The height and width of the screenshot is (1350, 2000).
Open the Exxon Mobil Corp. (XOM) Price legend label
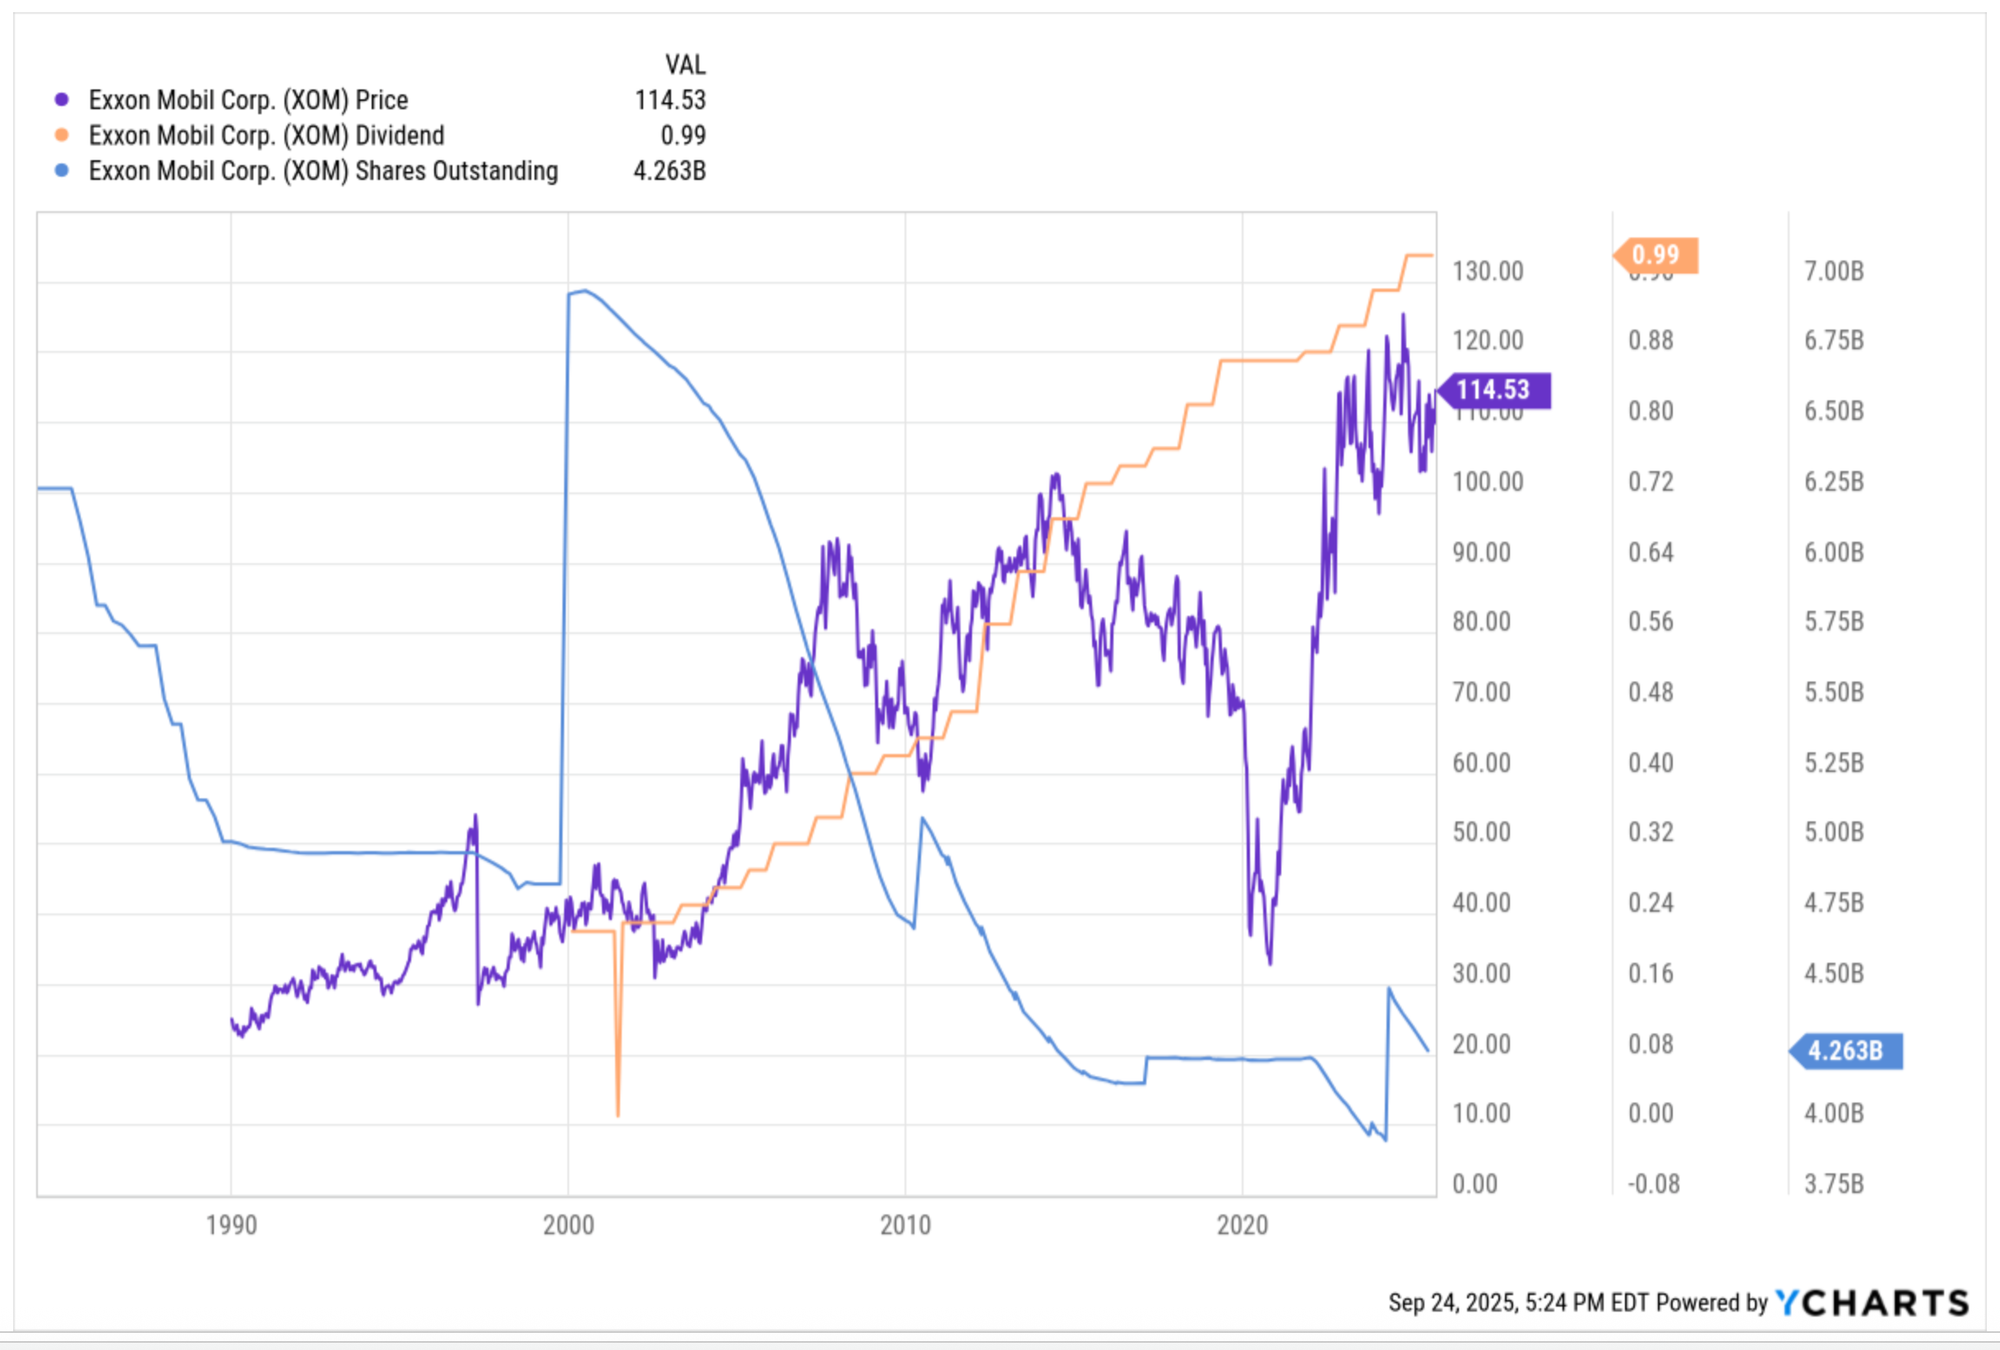tap(248, 100)
